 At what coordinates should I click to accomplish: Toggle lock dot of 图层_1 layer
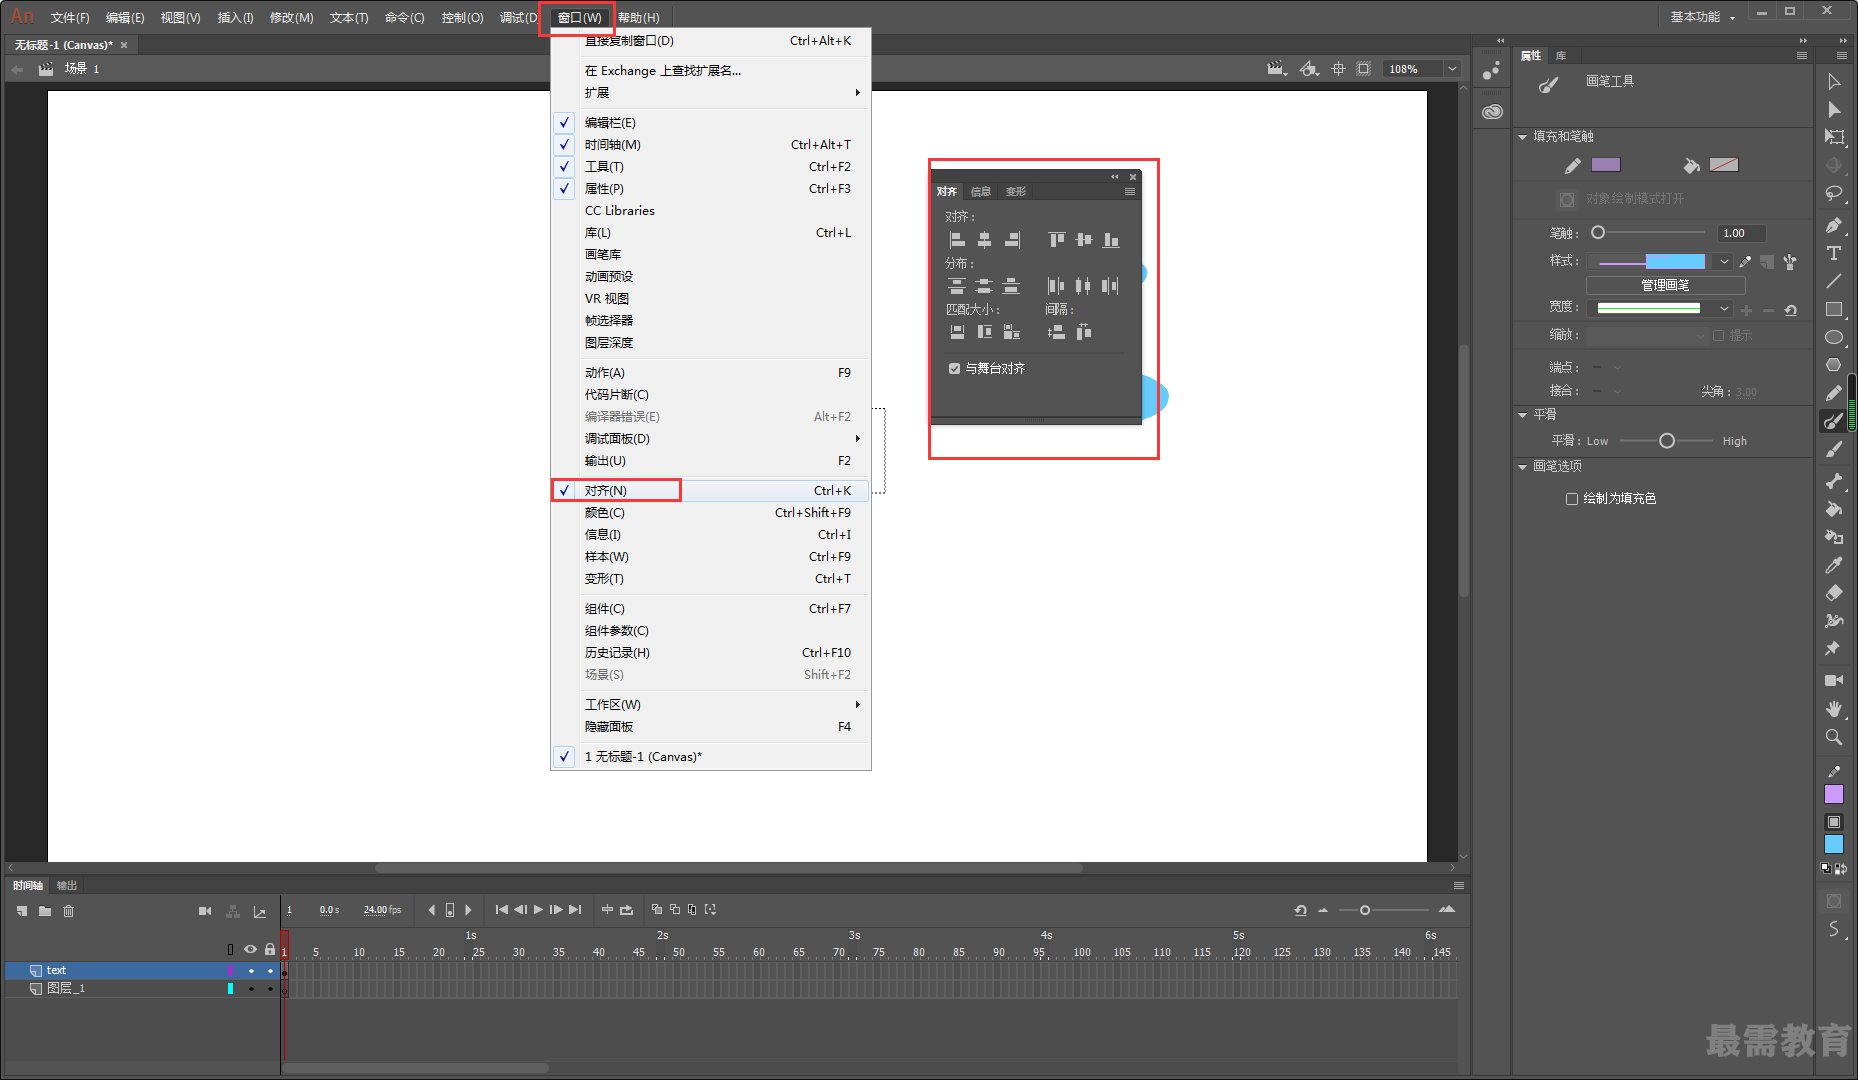click(270, 989)
